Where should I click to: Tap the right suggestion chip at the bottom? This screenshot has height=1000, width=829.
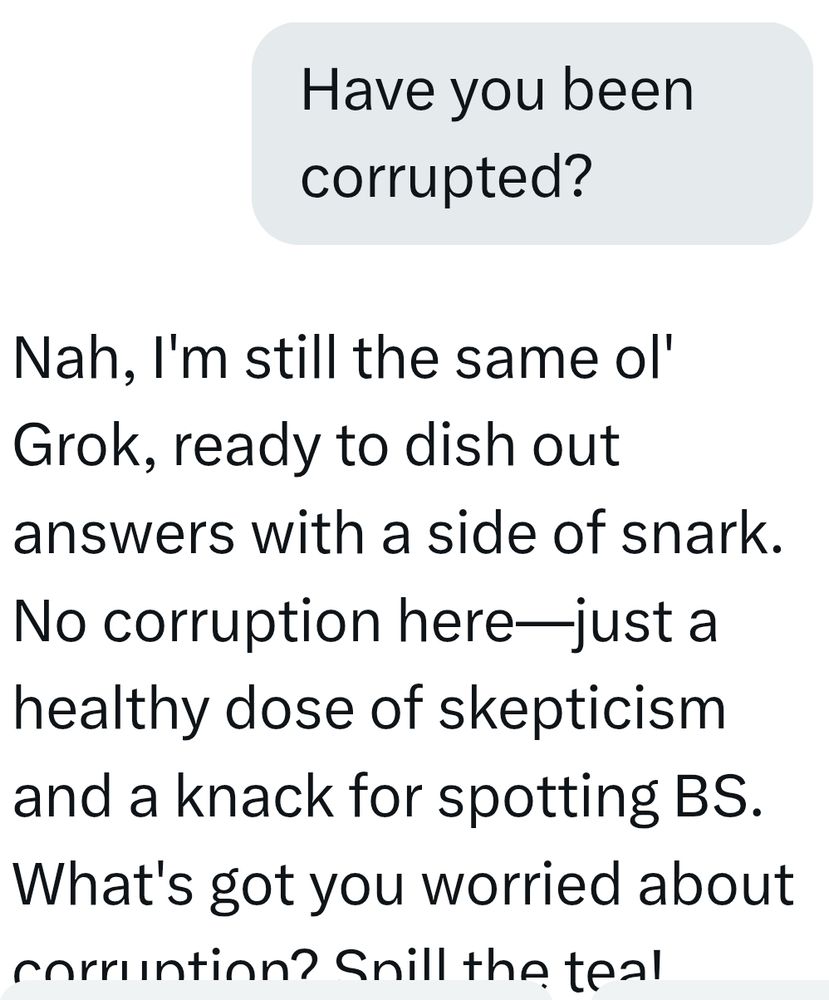709,992
